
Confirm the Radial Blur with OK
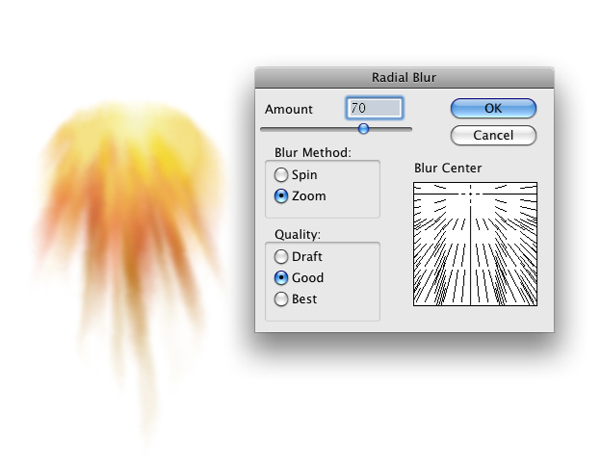[x=493, y=108]
